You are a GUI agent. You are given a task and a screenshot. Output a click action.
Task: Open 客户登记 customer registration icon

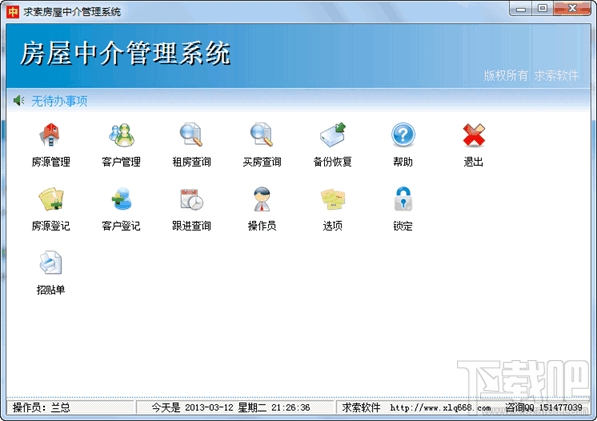[x=121, y=199]
